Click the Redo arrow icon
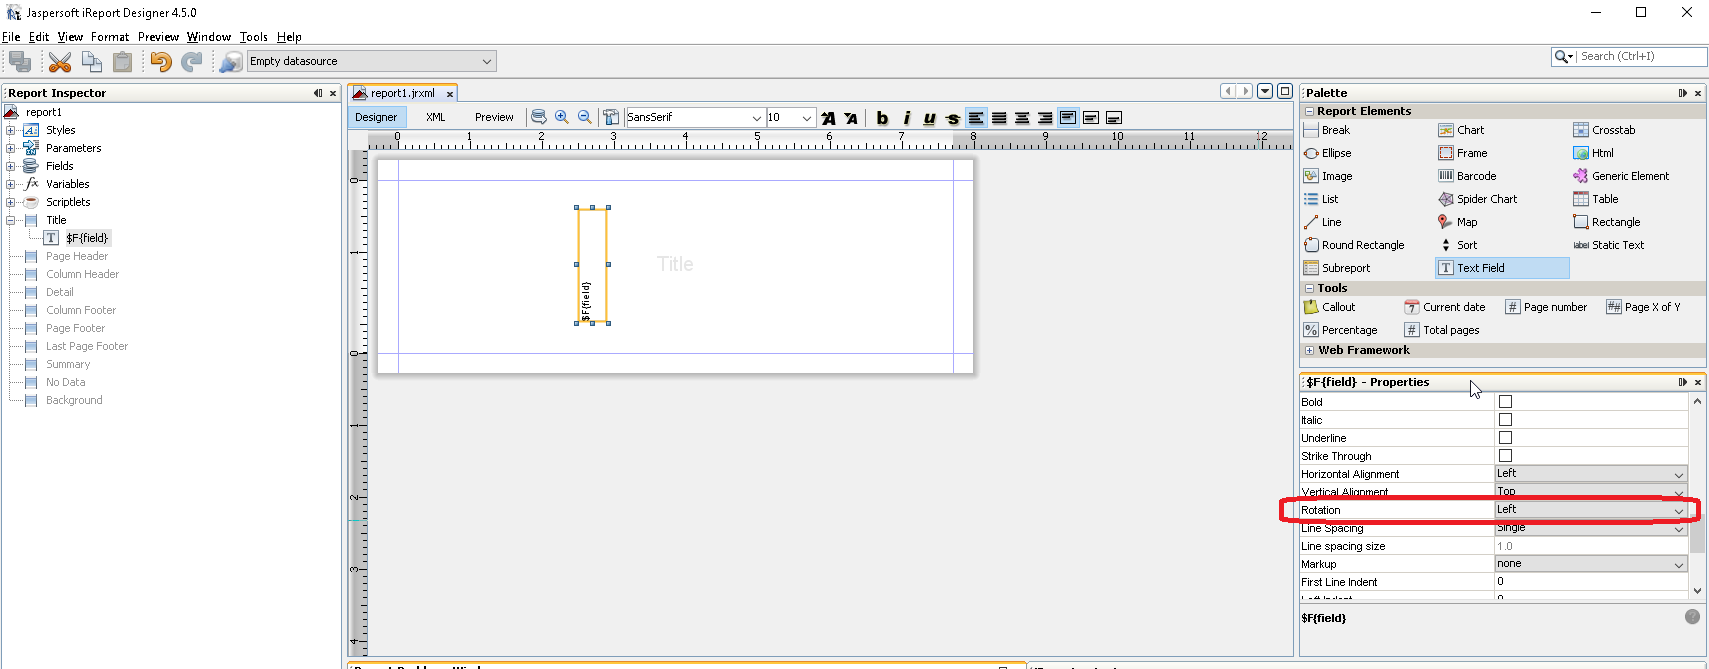Image resolution: width=1709 pixels, height=669 pixels. (x=192, y=62)
